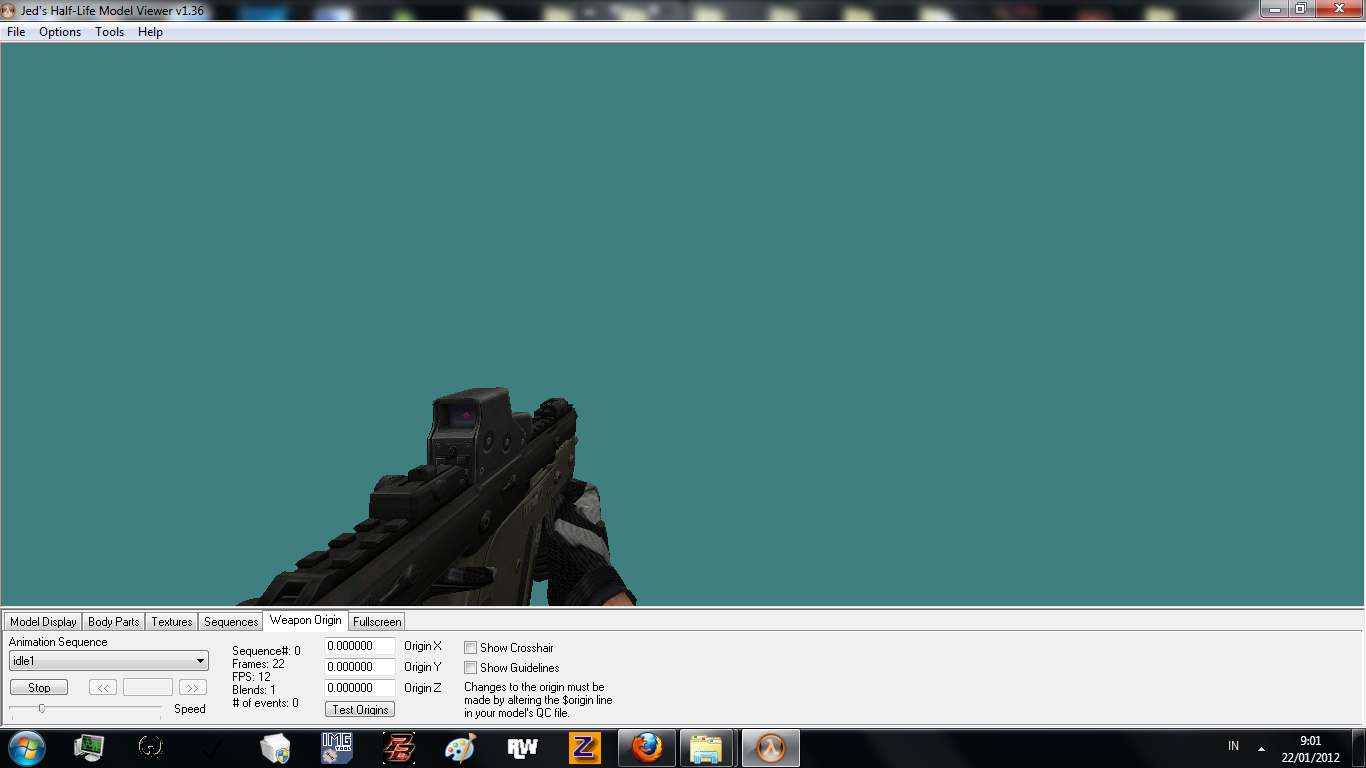Open the green monitor taskbar icon

coord(90,748)
